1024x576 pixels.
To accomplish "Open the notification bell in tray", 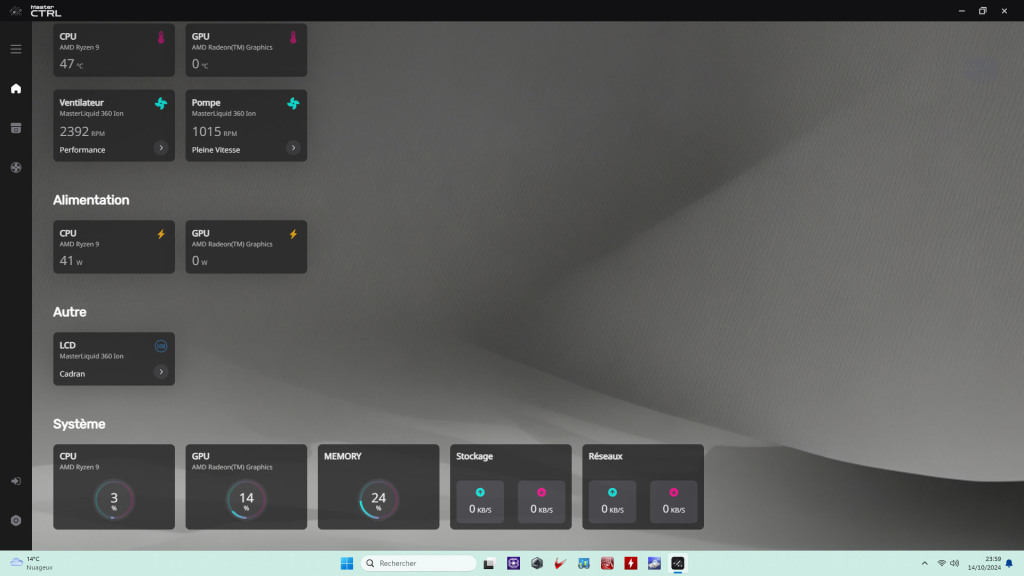I will tap(1009, 563).
